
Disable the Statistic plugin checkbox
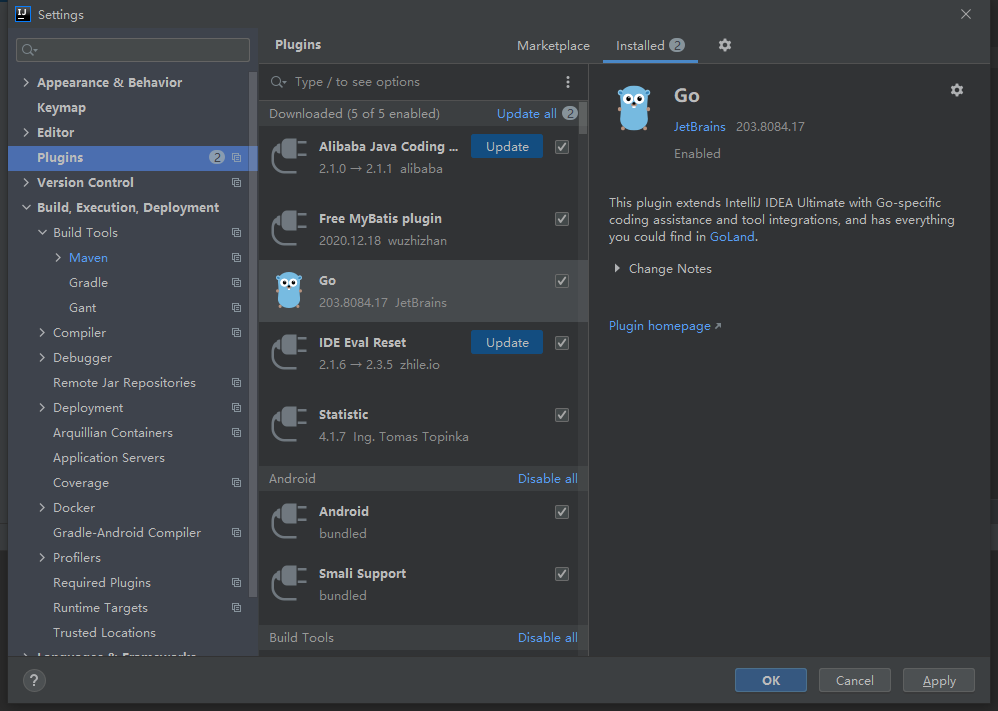[x=562, y=415]
